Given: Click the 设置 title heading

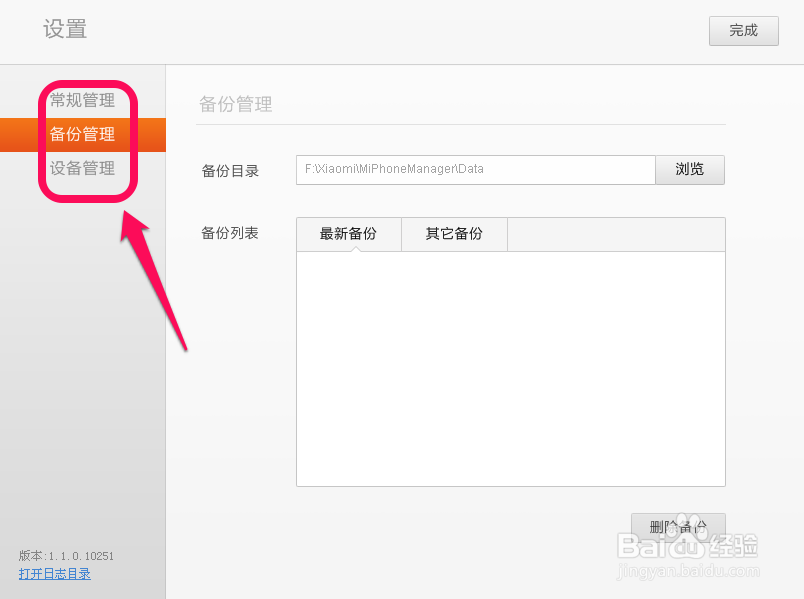Looking at the screenshot, I should click(x=64, y=30).
